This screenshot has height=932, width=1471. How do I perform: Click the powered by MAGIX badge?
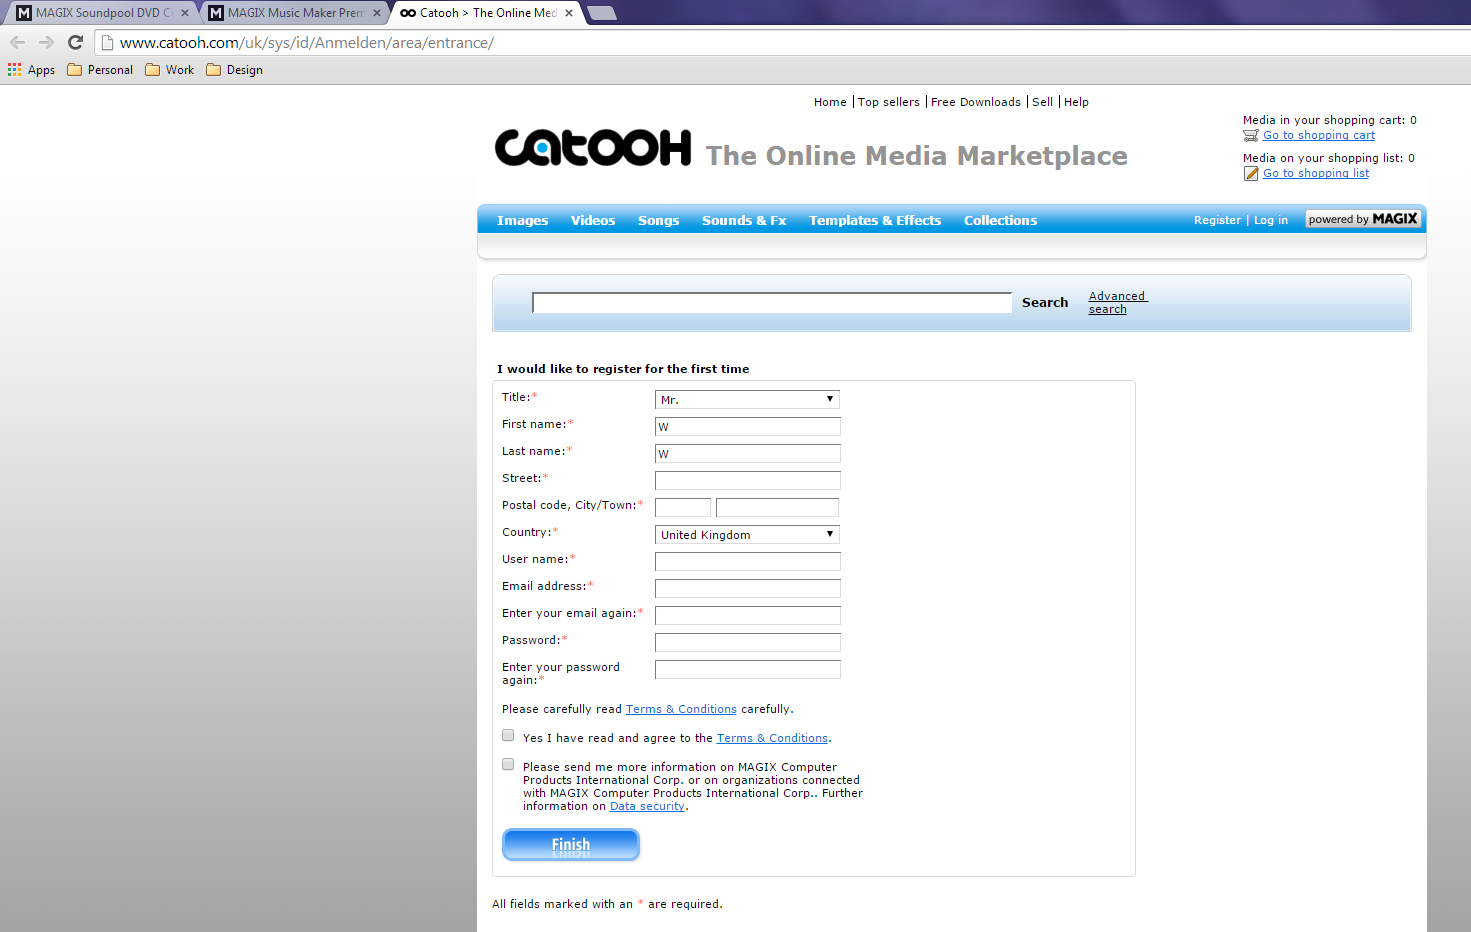(1363, 219)
